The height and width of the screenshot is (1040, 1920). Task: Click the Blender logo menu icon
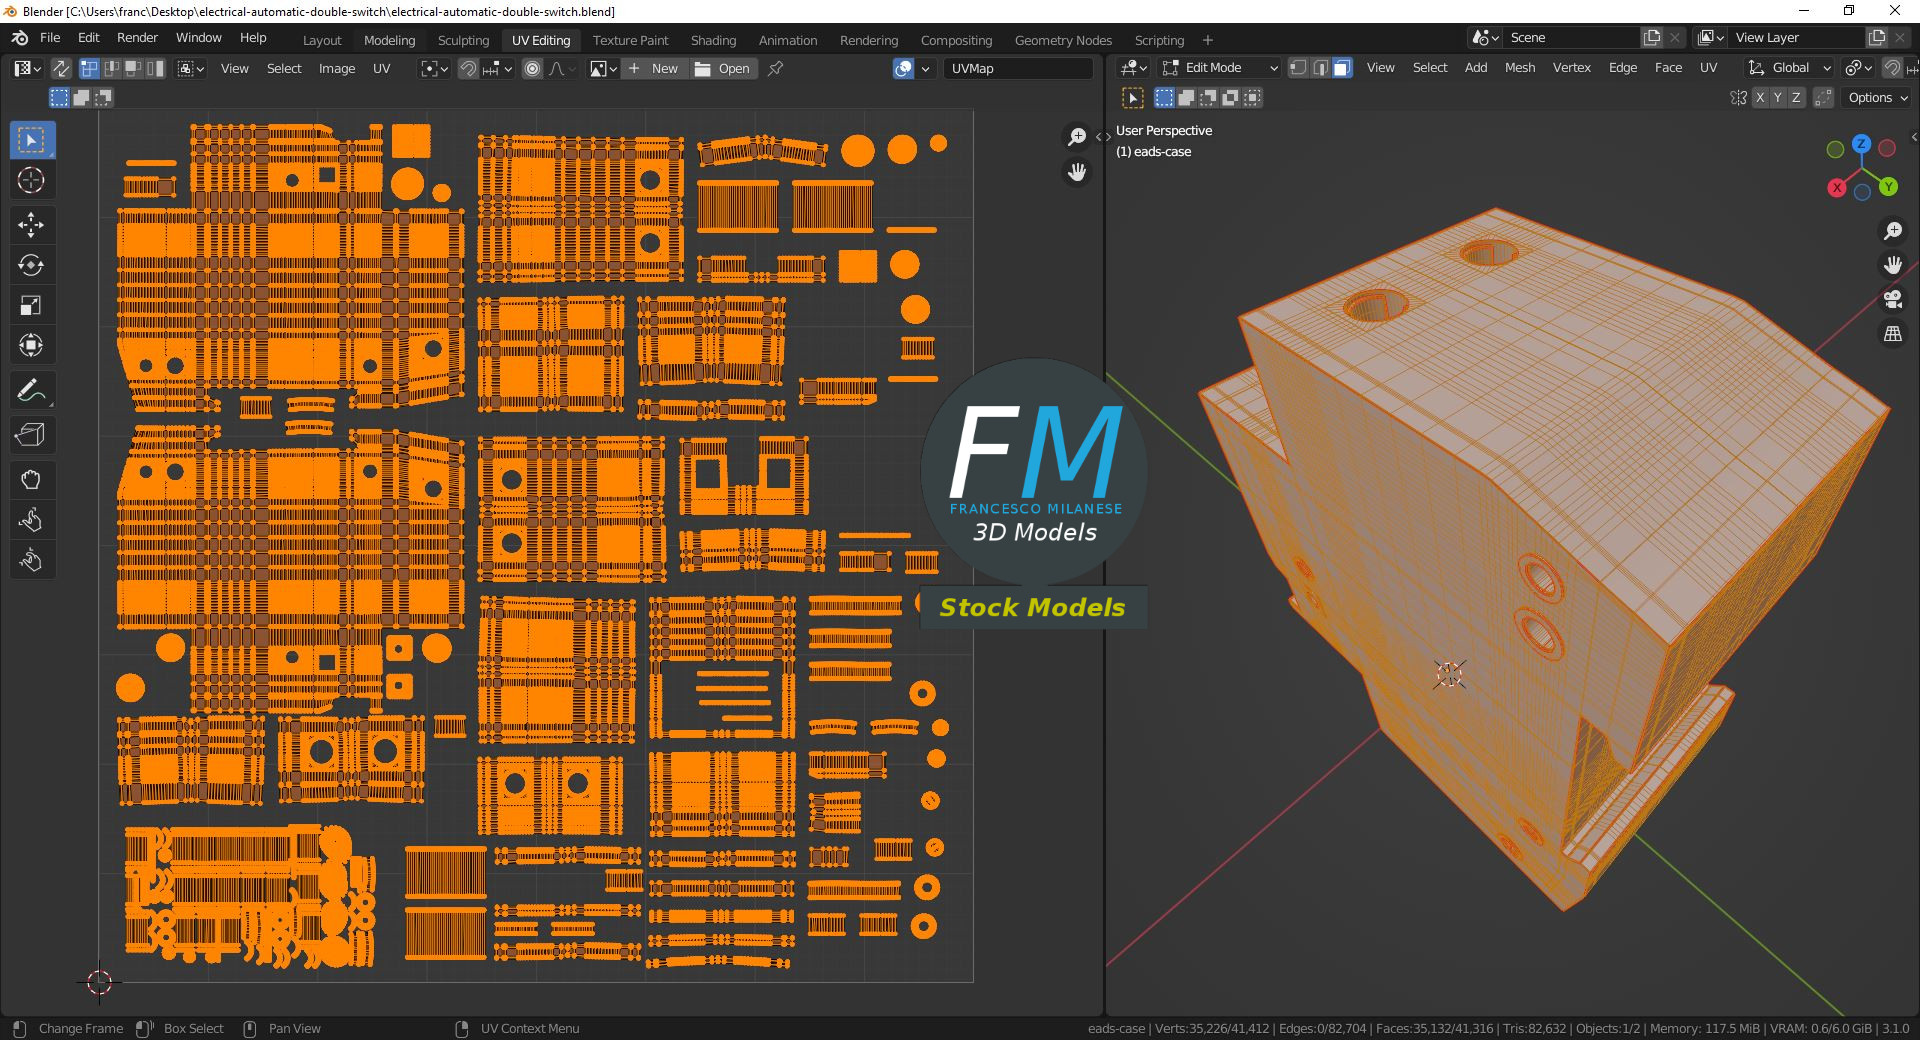click(x=20, y=38)
